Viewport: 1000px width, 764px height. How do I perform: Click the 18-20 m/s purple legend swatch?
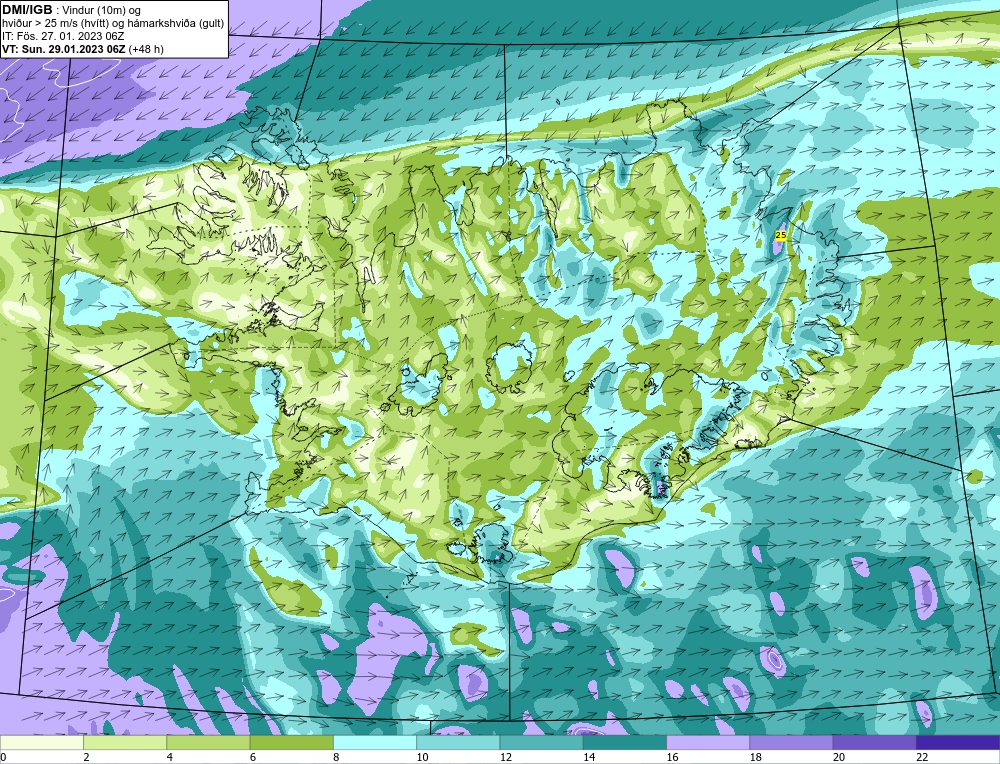point(791,742)
